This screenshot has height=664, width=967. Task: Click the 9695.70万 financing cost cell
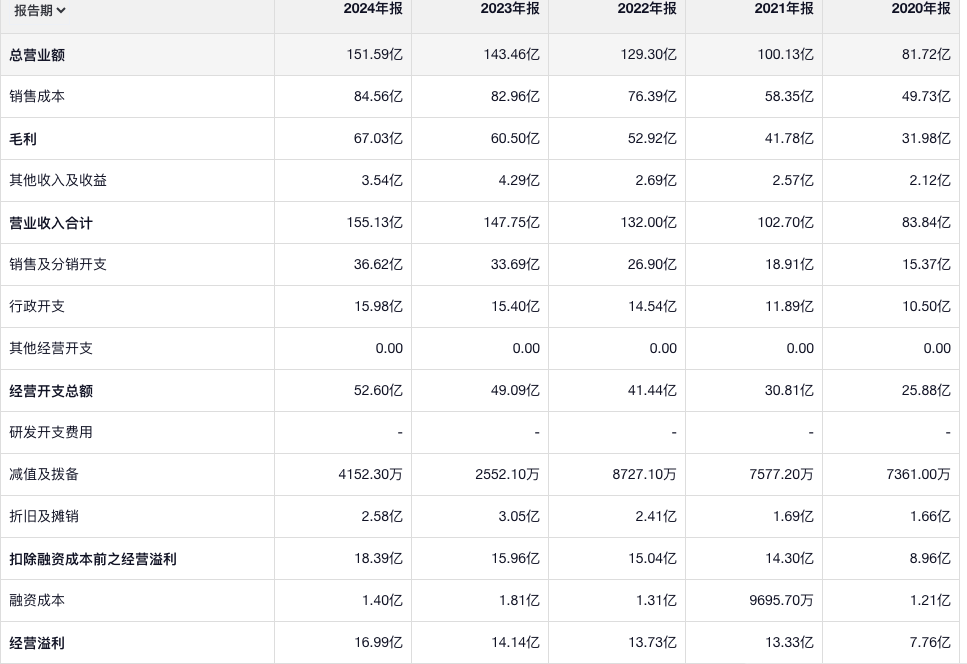click(781, 601)
